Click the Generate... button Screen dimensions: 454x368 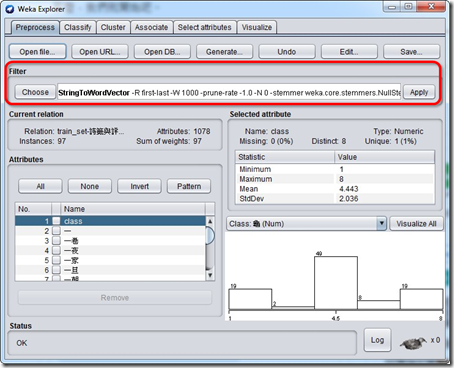224,52
